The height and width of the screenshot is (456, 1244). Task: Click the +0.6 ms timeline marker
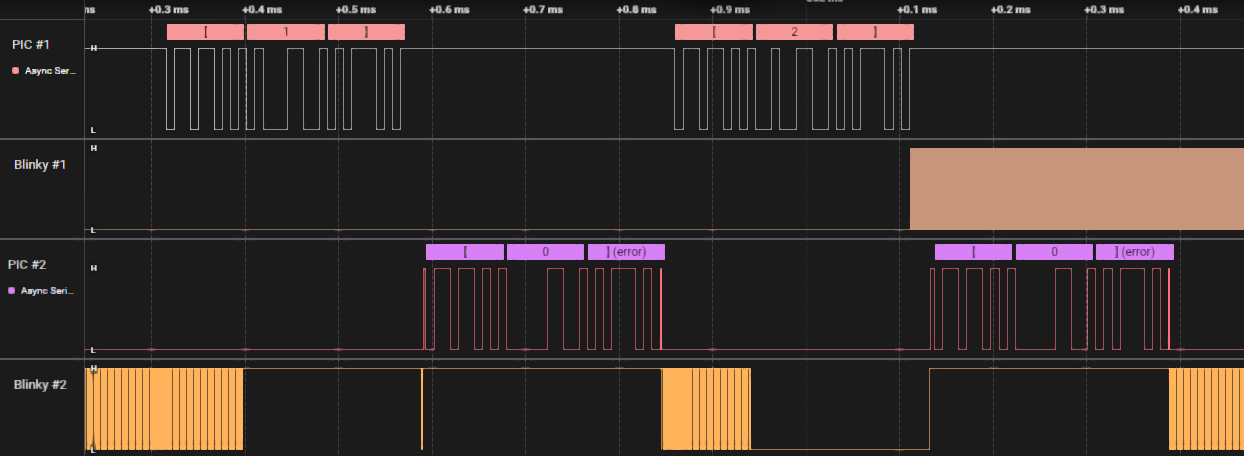(448, 9)
